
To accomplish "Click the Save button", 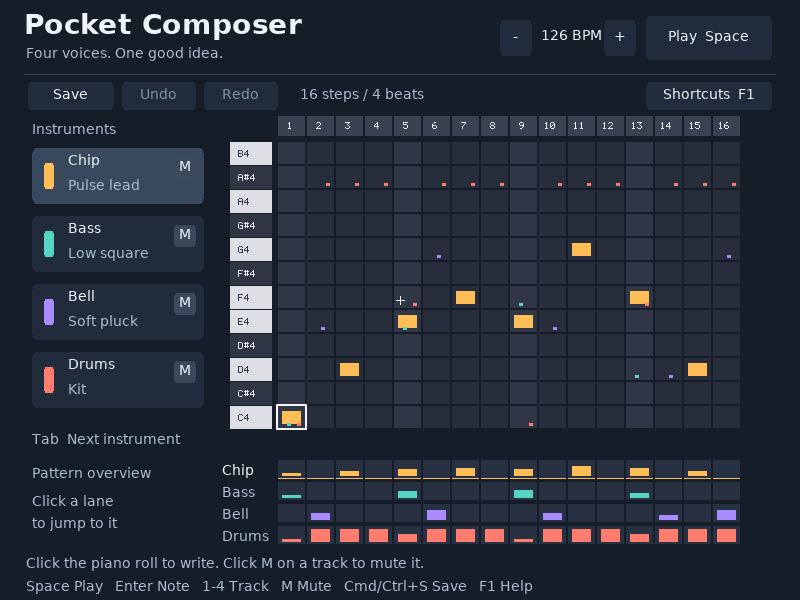I will point(70,95).
